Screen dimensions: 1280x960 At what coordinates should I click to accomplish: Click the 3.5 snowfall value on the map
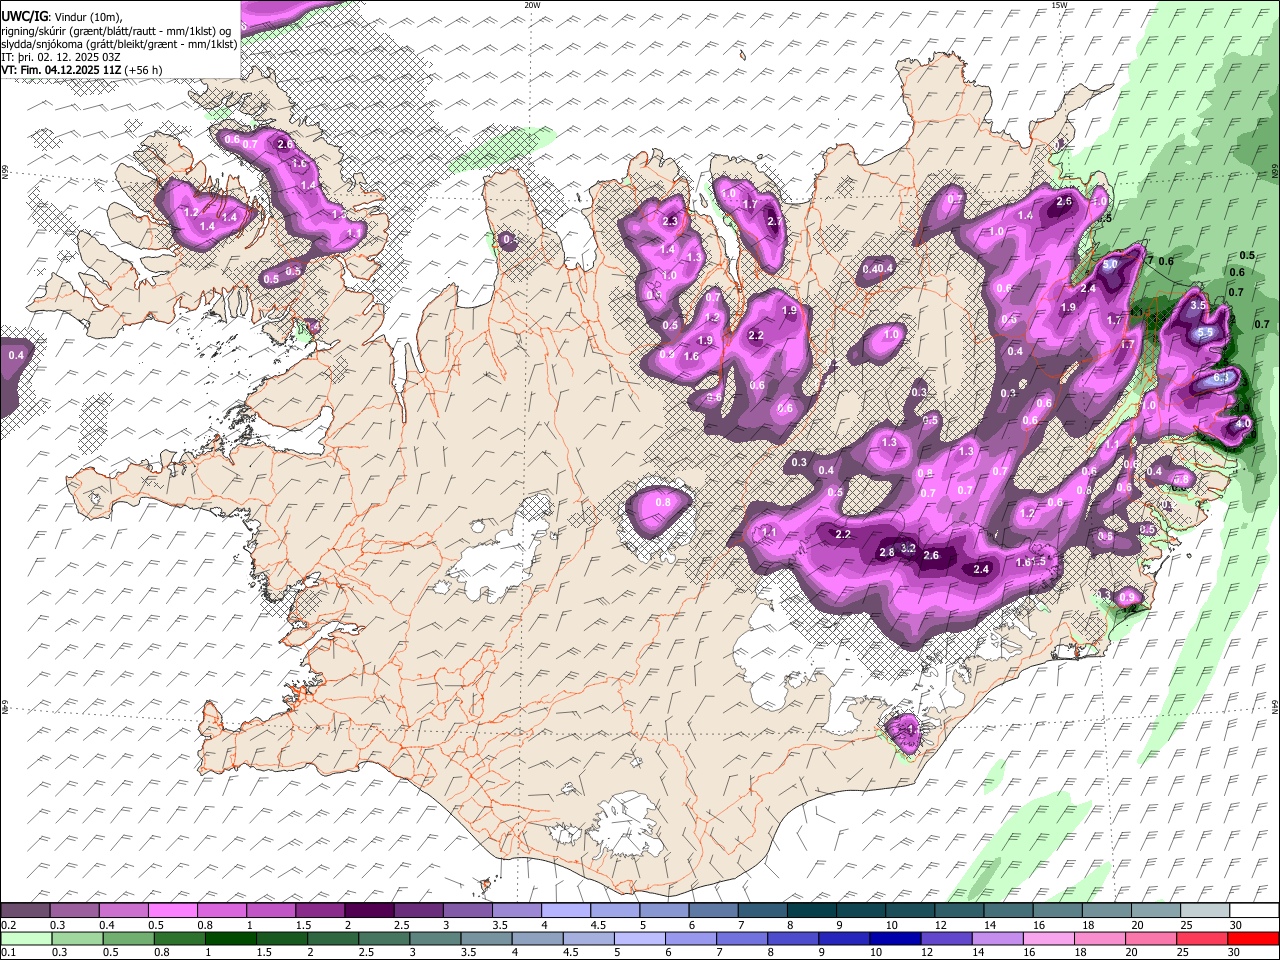point(1198,306)
